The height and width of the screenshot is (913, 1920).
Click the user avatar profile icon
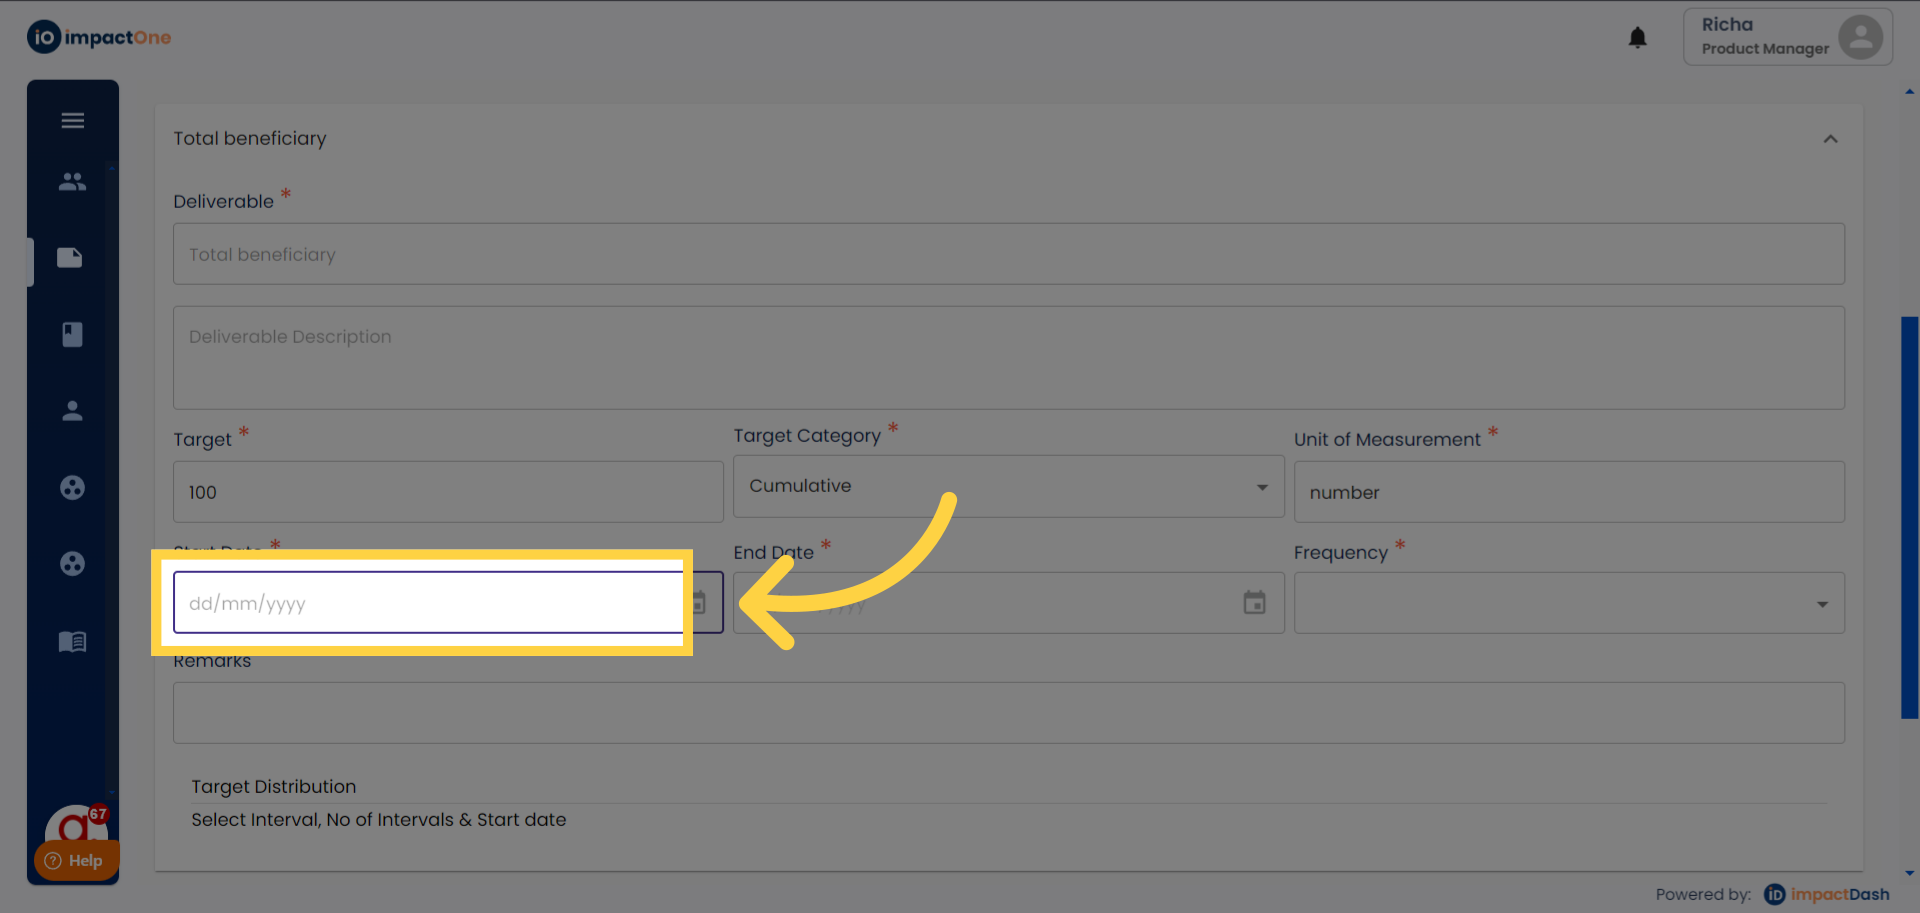coord(1860,38)
